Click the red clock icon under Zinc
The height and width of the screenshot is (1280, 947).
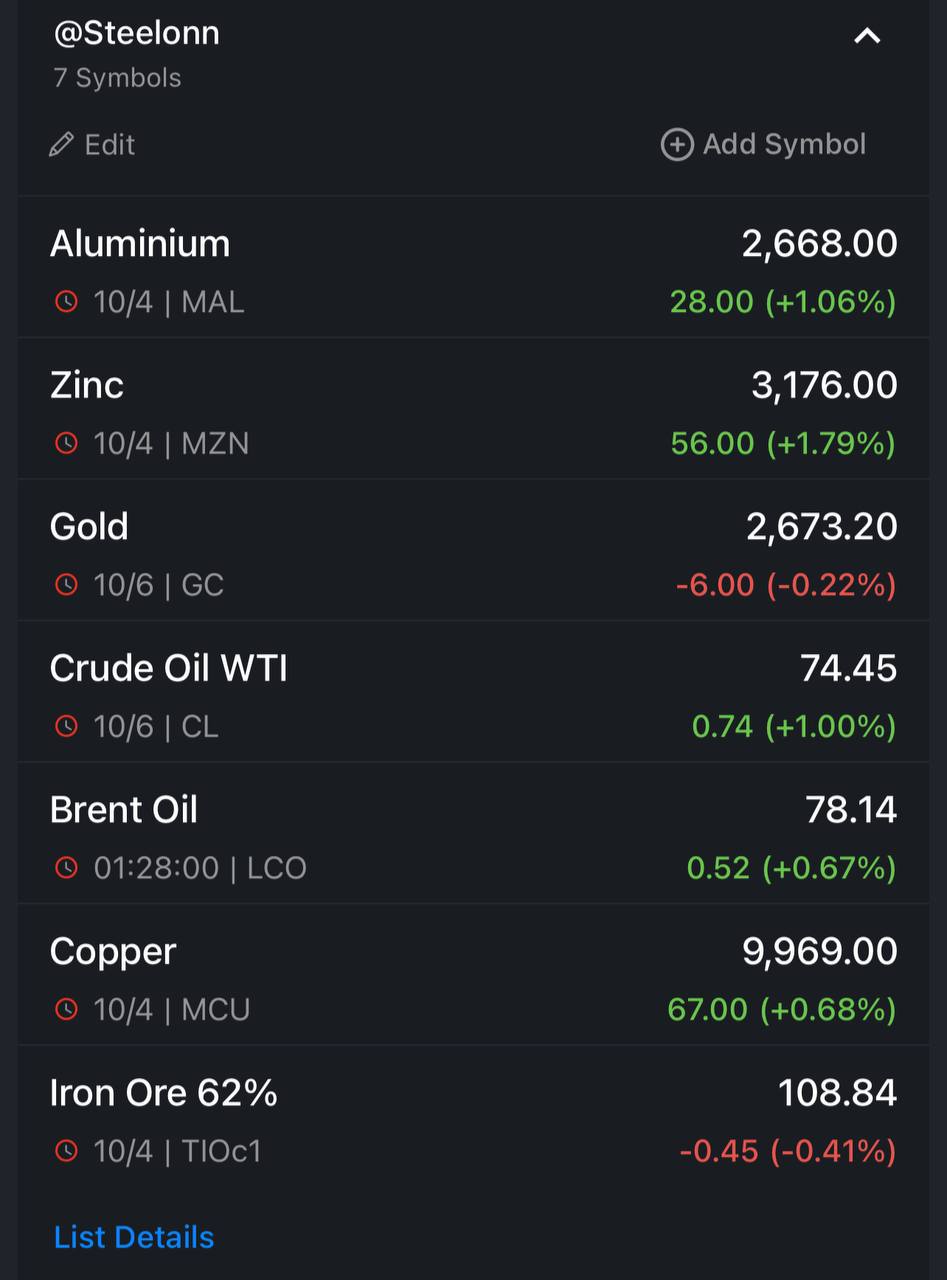pos(66,443)
